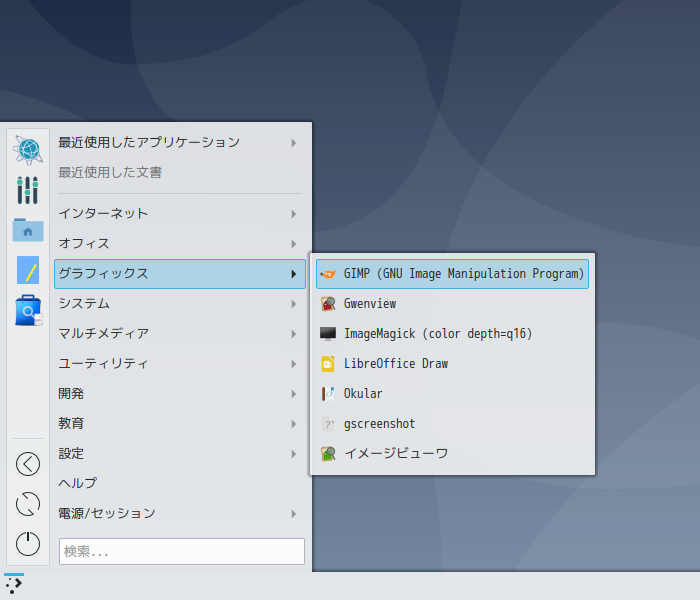Expand the システム category arrow

[293, 304]
